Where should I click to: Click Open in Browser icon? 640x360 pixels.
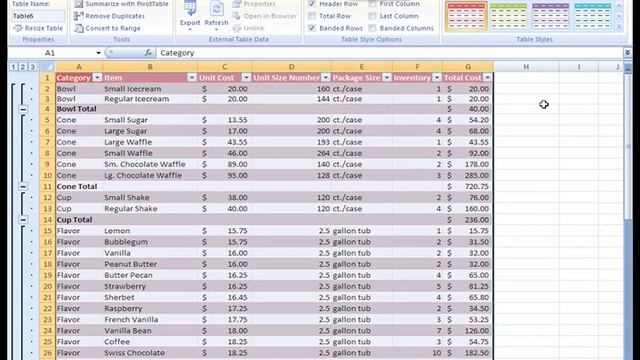236,16
